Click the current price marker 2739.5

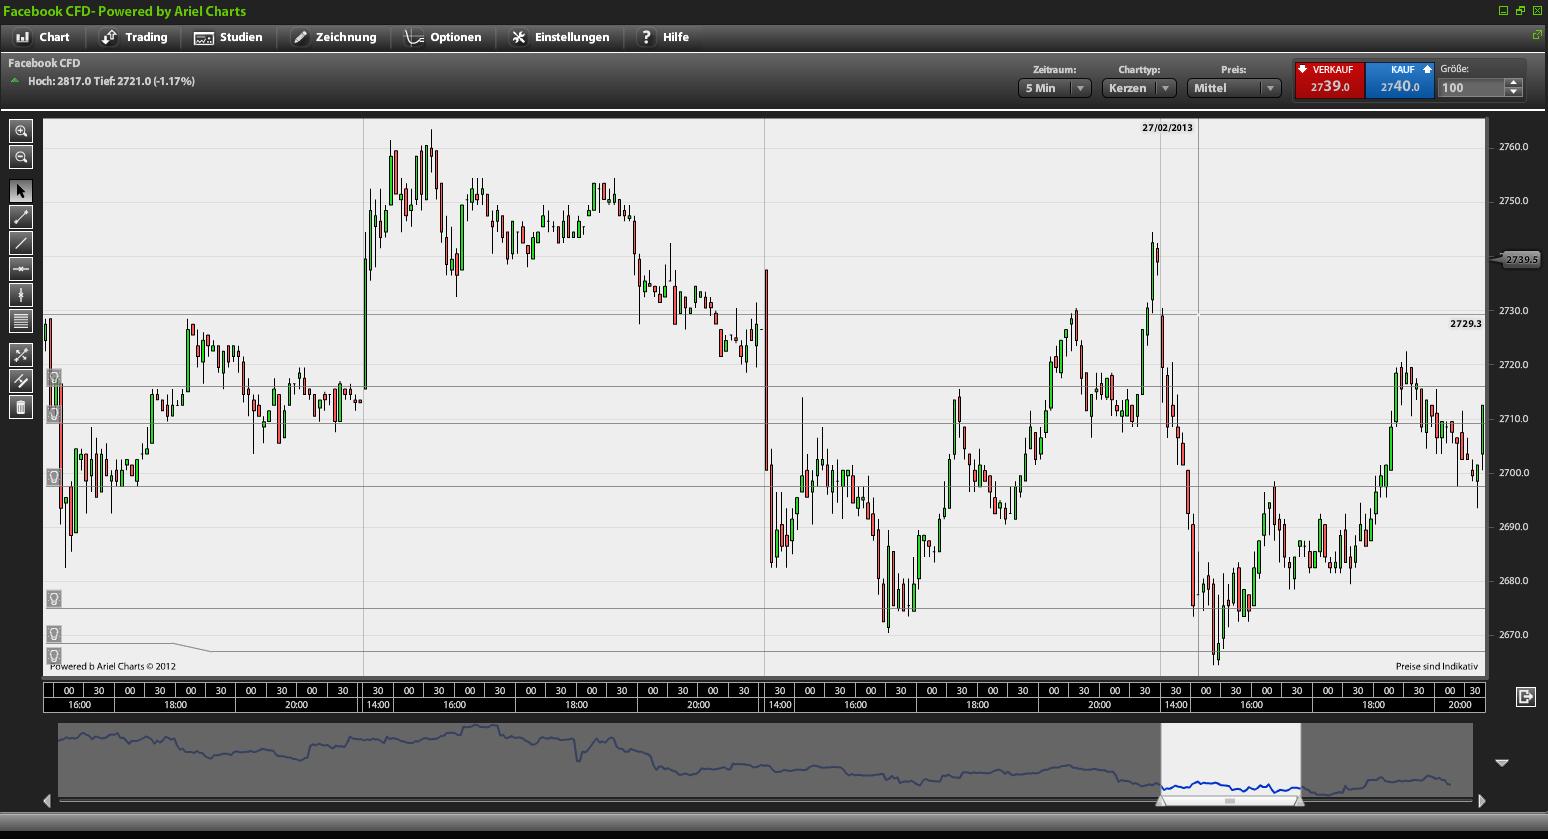click(1519, 260)
